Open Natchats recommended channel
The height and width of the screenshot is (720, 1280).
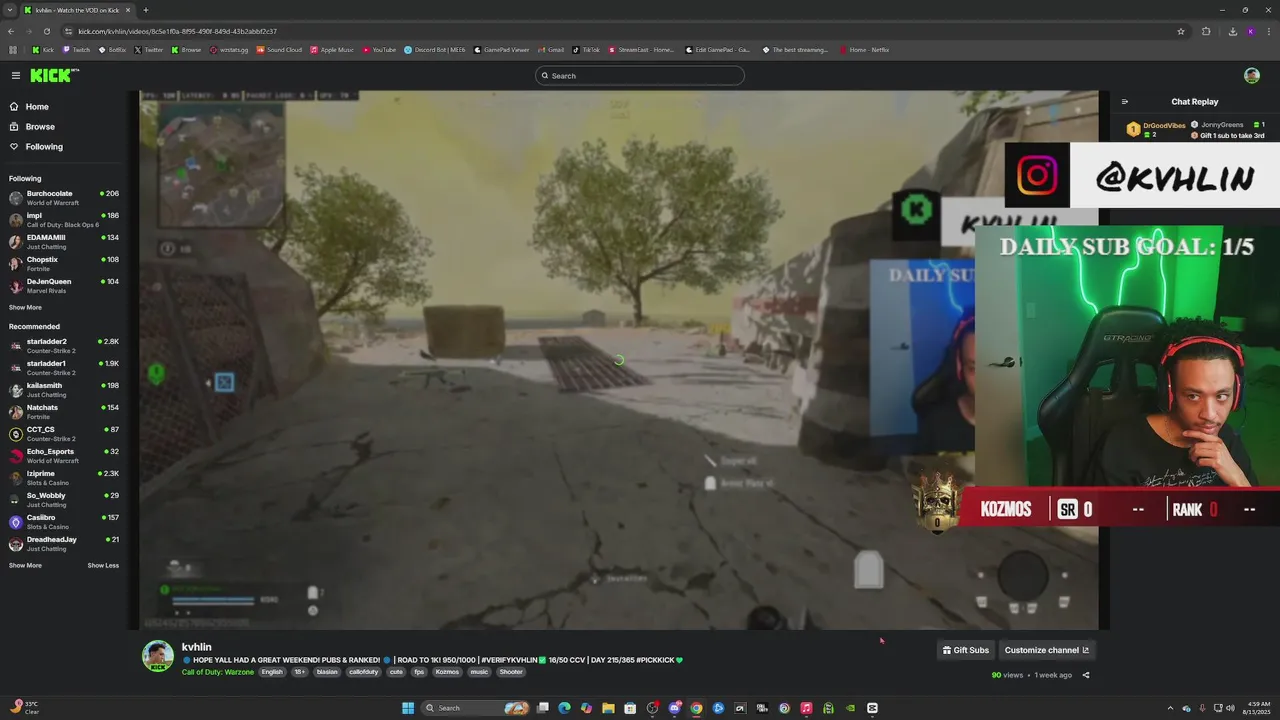pyautogui.click(x=64, y=412)
